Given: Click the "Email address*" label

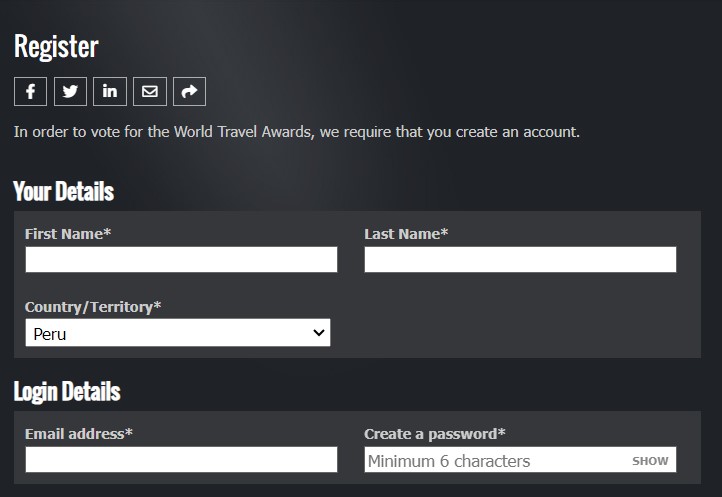Looking at the screenshot, I should coord(79,434).
